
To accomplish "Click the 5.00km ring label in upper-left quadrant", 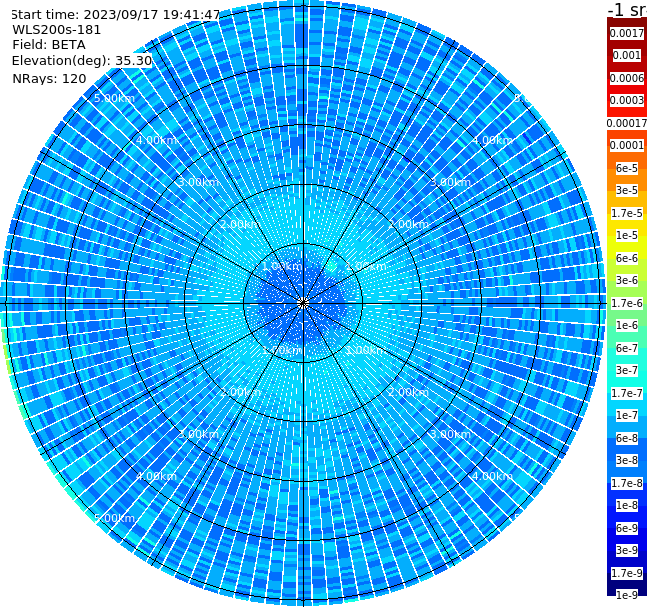I will [114, 98].
